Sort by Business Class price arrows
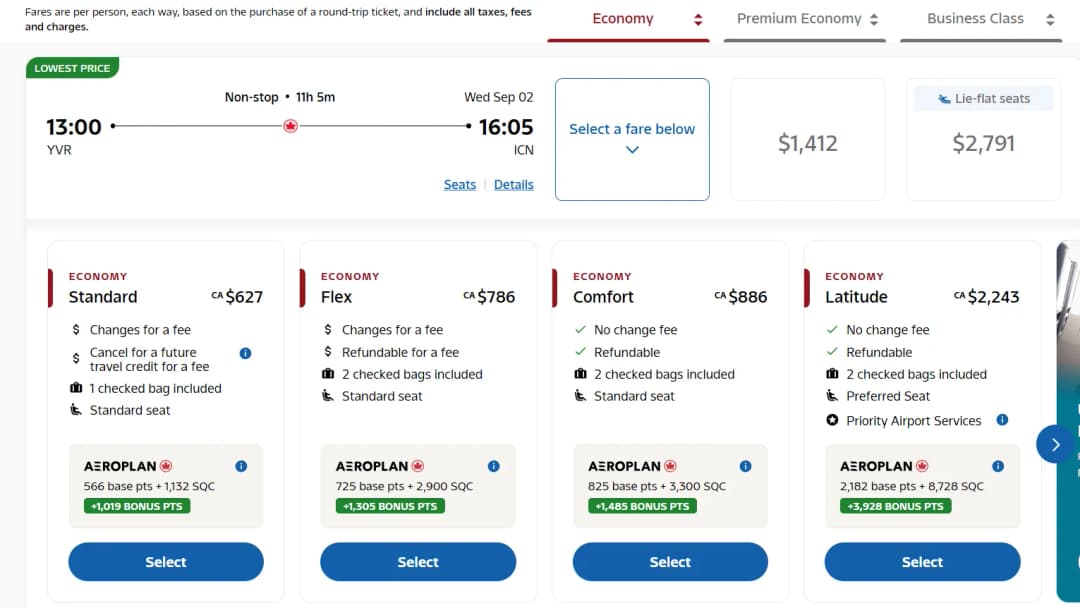Screen dimensions: 1080x608 (x=1050, y=19)
